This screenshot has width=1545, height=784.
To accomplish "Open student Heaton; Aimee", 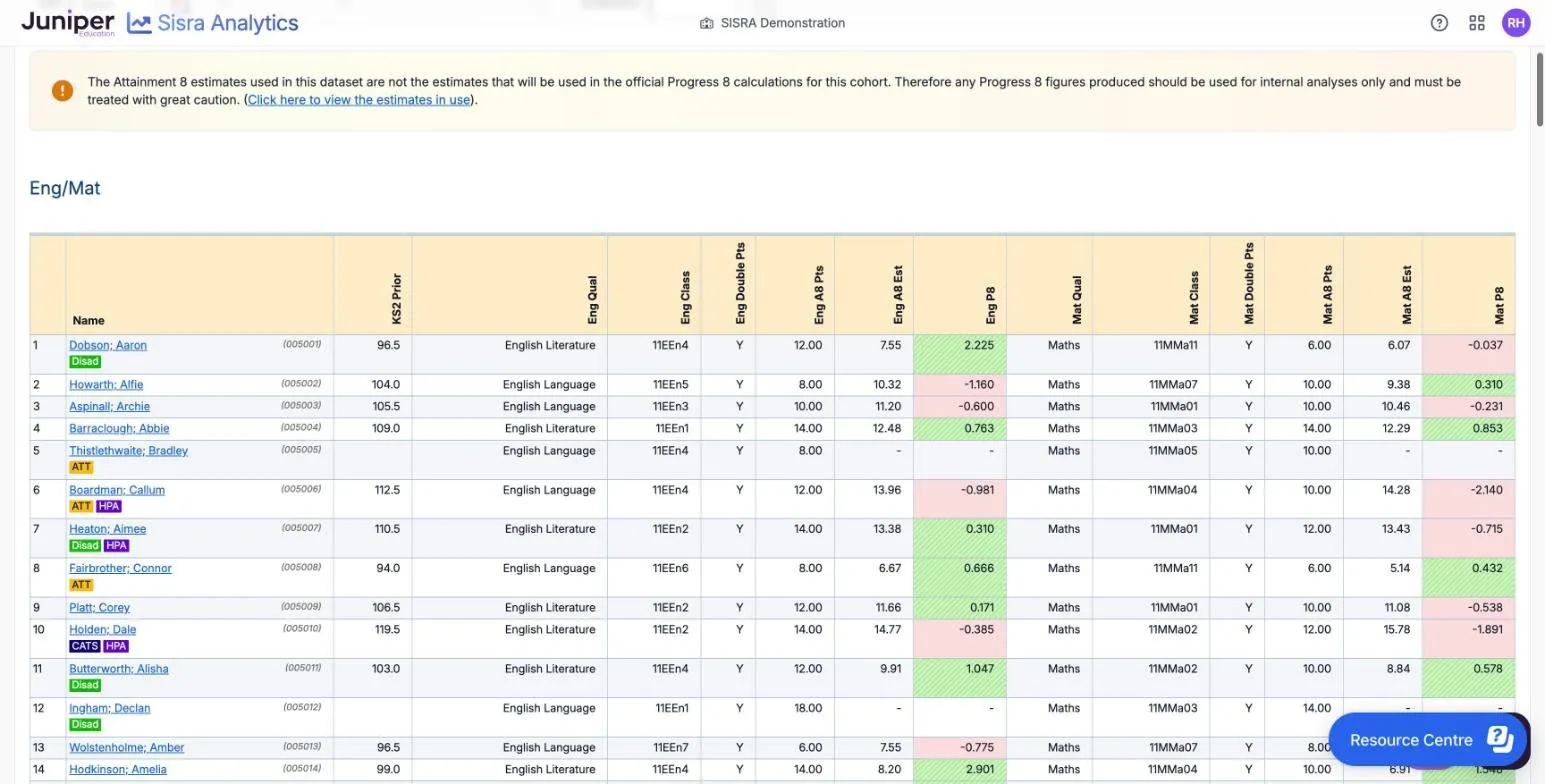I will pyautogui.click(x=107, y=529).
